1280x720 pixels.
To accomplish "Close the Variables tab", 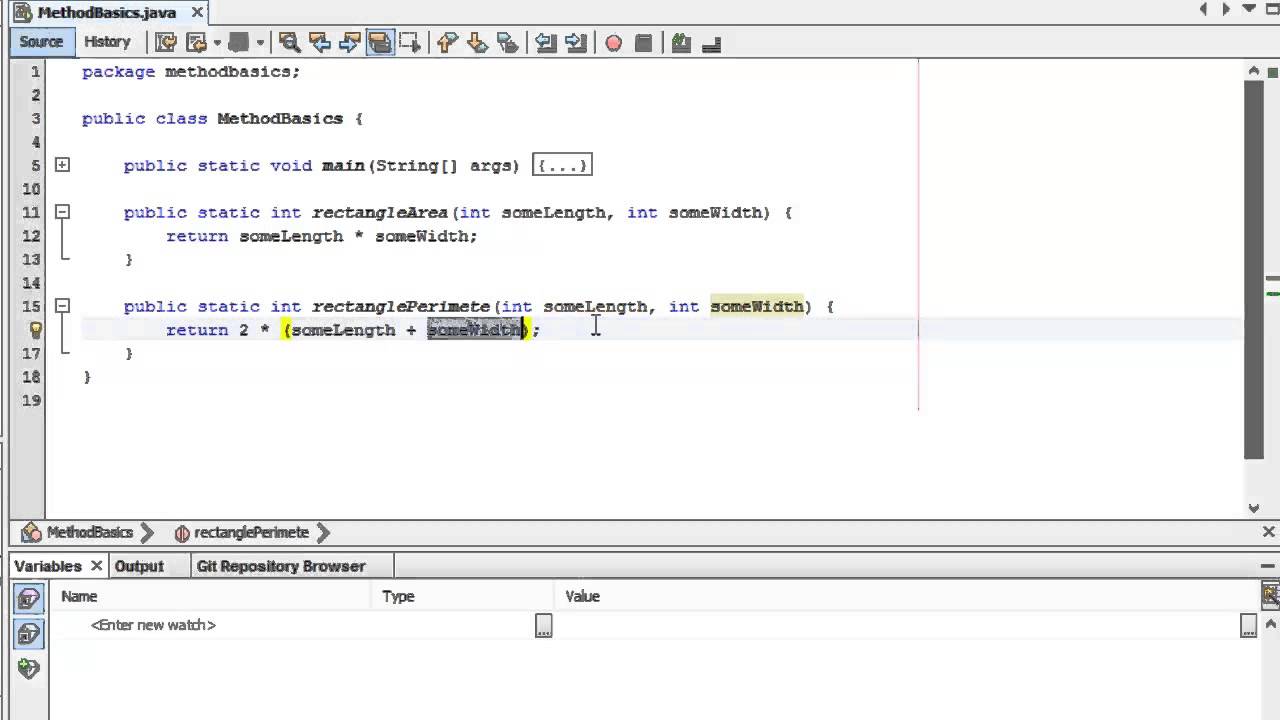I will [x=97, y=566].
